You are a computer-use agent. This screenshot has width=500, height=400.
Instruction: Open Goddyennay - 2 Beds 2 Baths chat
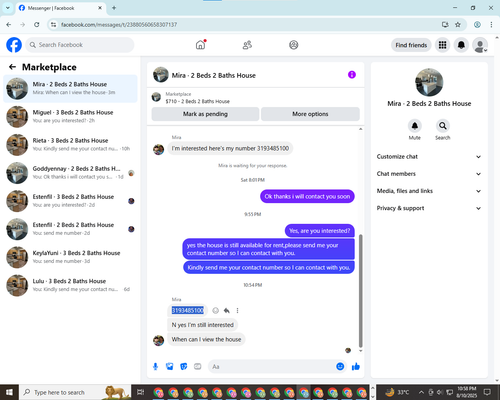(70, 173)
